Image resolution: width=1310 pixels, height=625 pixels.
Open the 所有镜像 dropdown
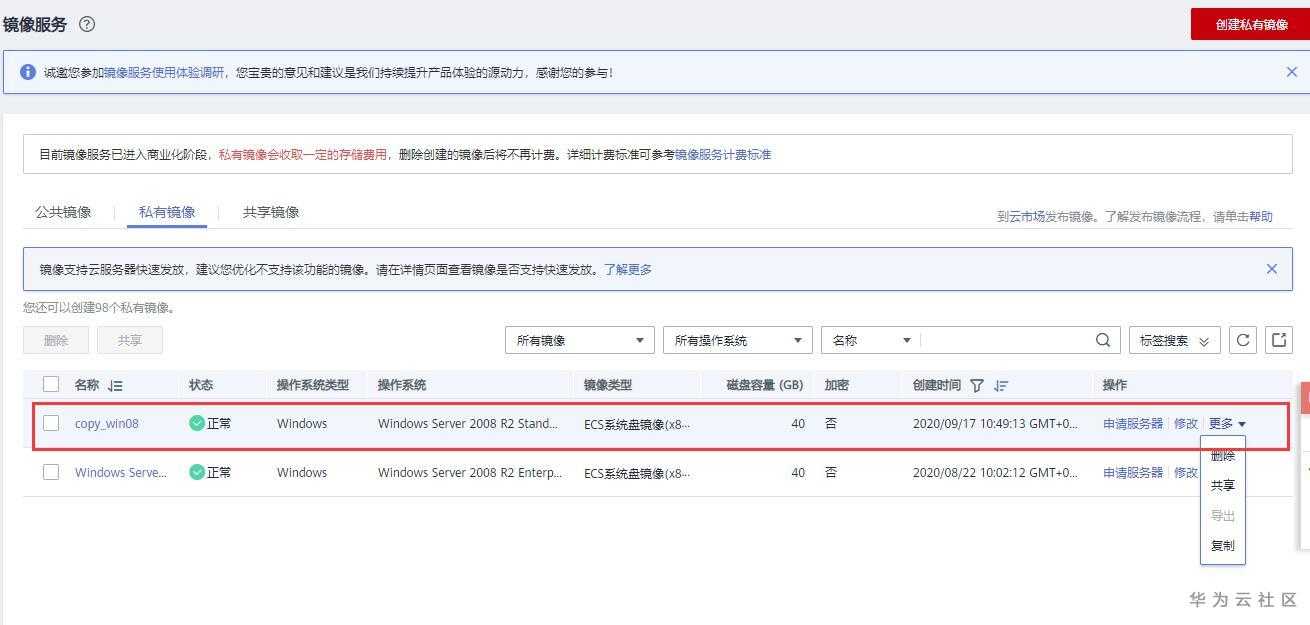(x=580, y=340)
